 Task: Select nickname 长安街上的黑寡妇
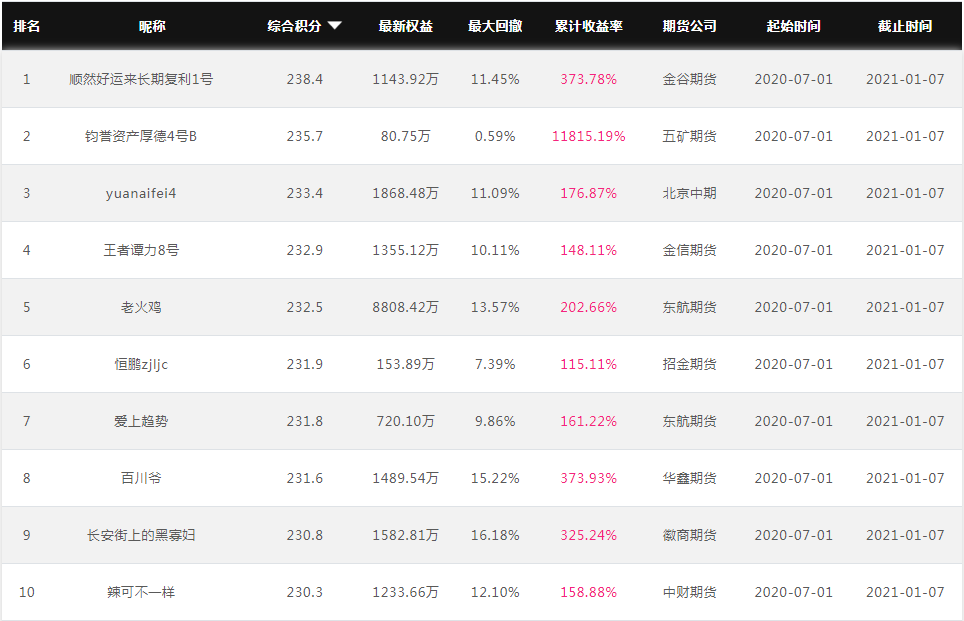point(141,535)
